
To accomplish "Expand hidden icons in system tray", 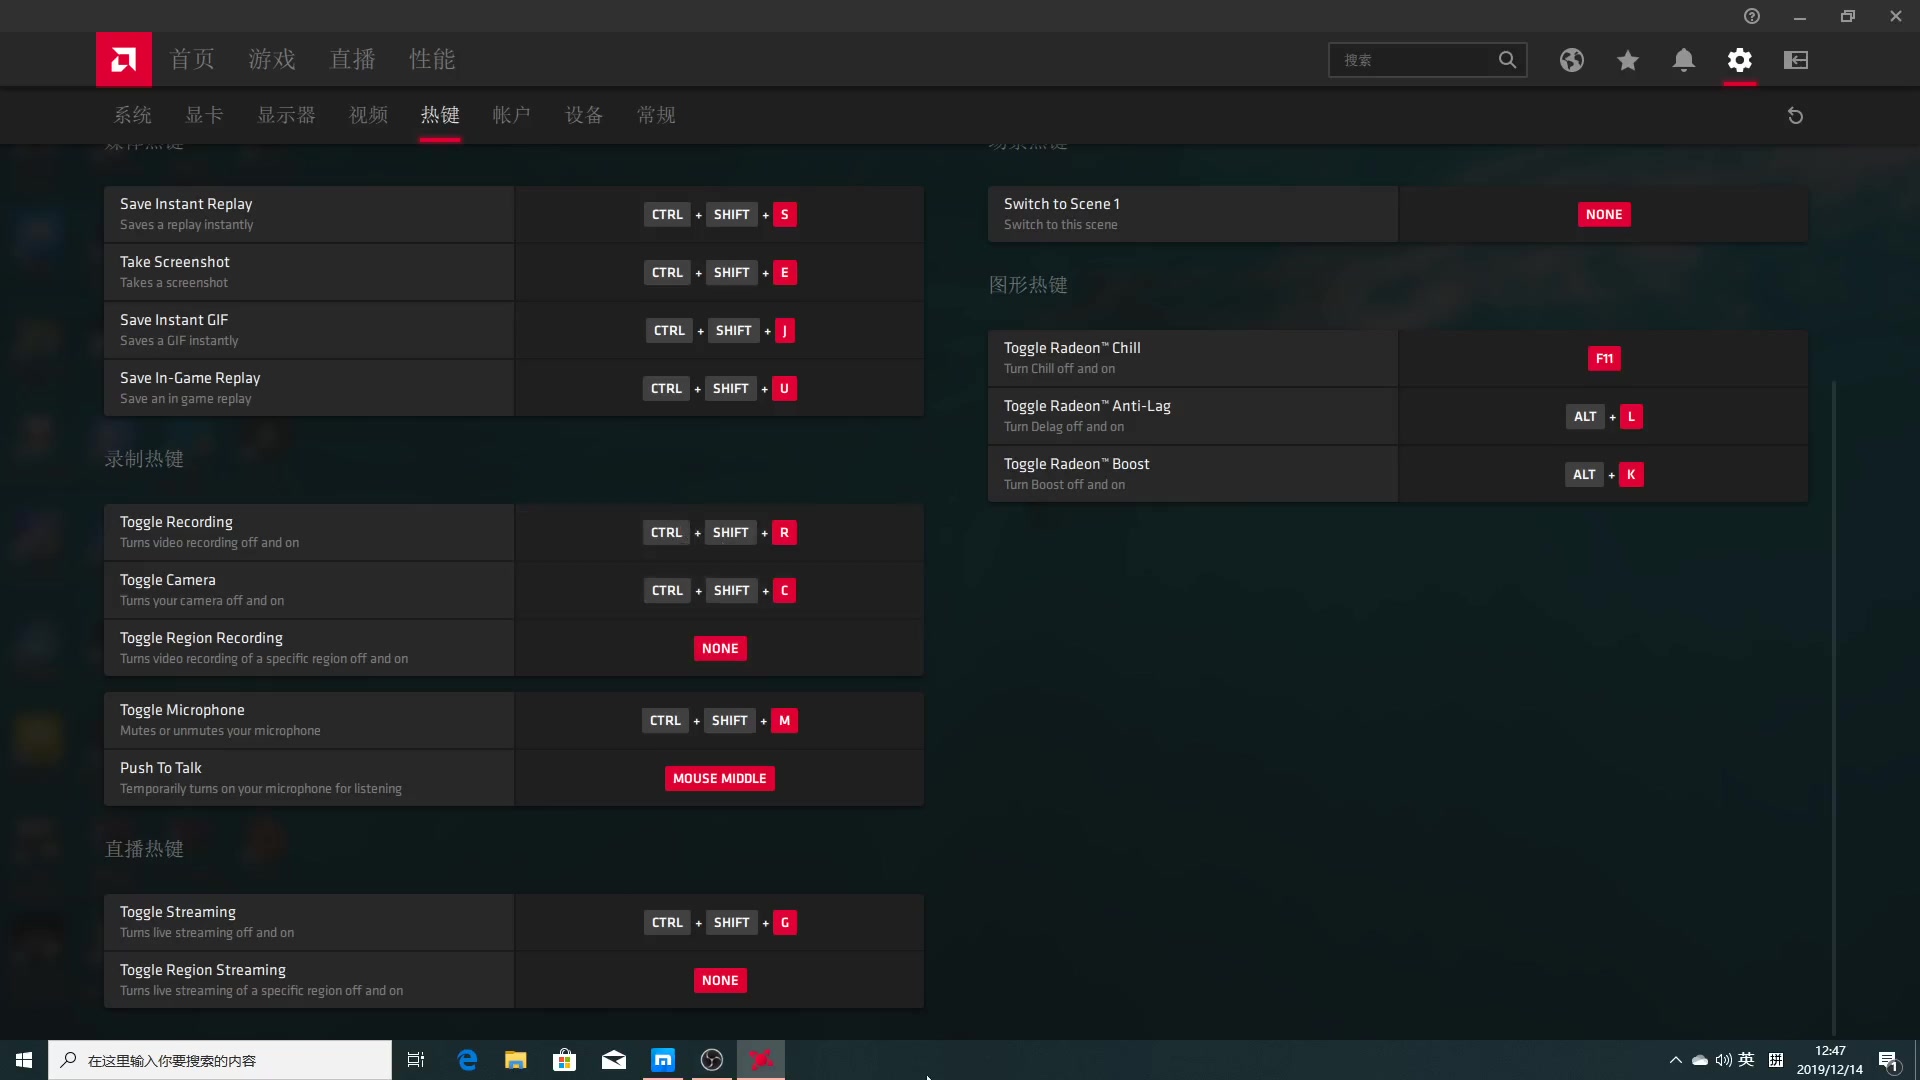I will click(x=1675, y=1059).
